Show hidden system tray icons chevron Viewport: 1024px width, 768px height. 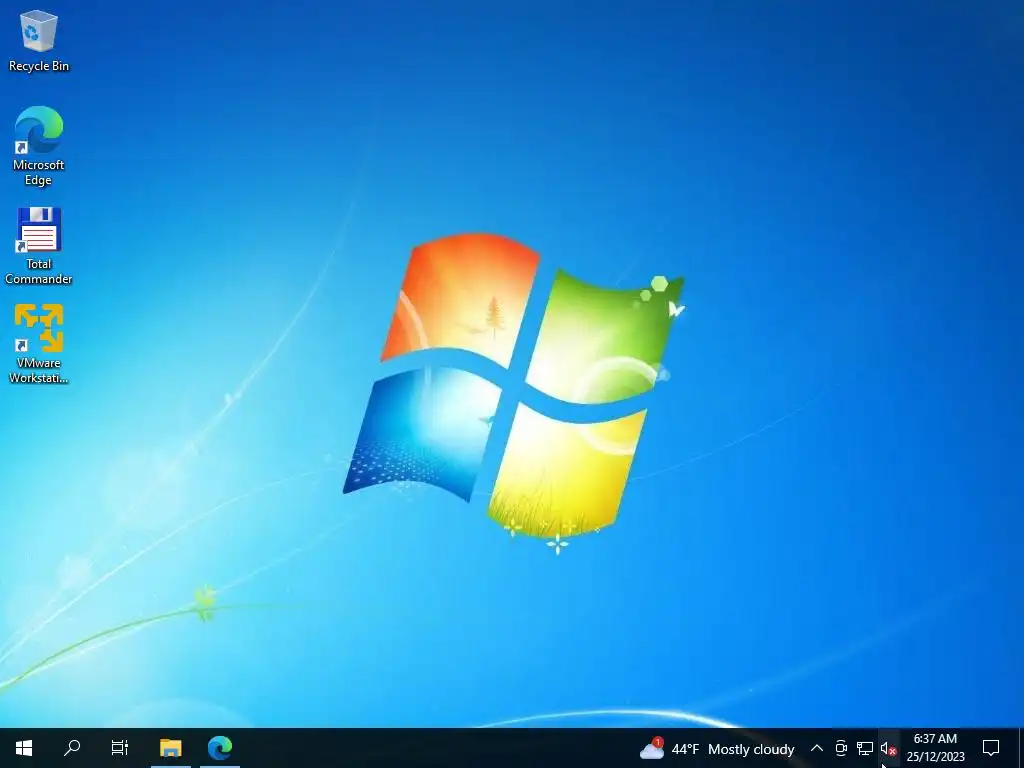816,748
